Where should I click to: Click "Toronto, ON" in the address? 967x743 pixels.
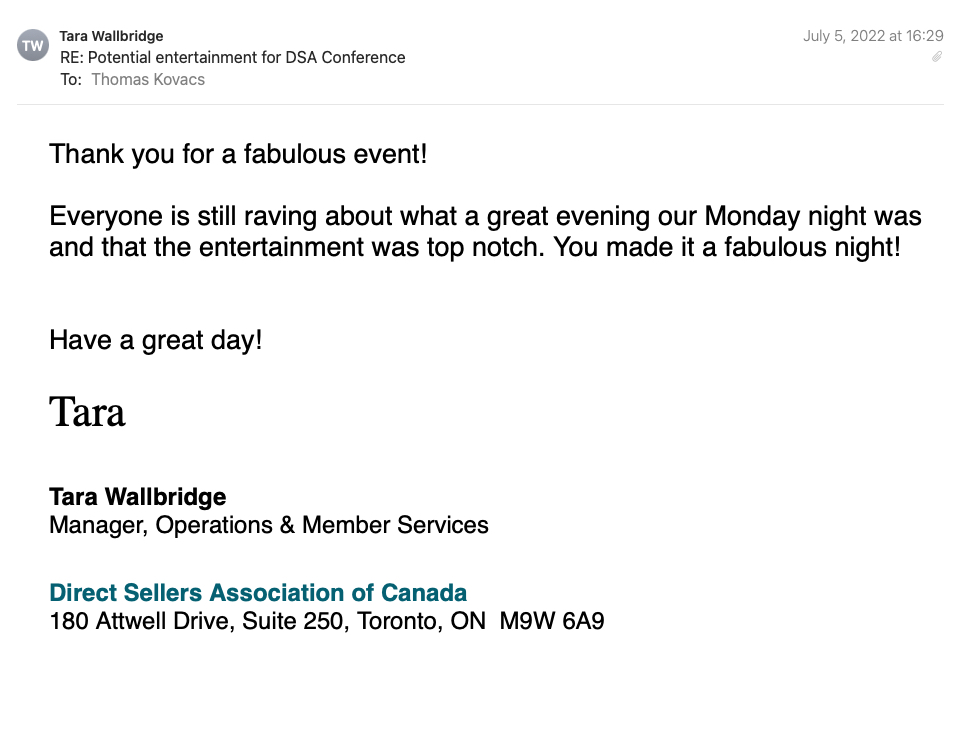(413, 621)
